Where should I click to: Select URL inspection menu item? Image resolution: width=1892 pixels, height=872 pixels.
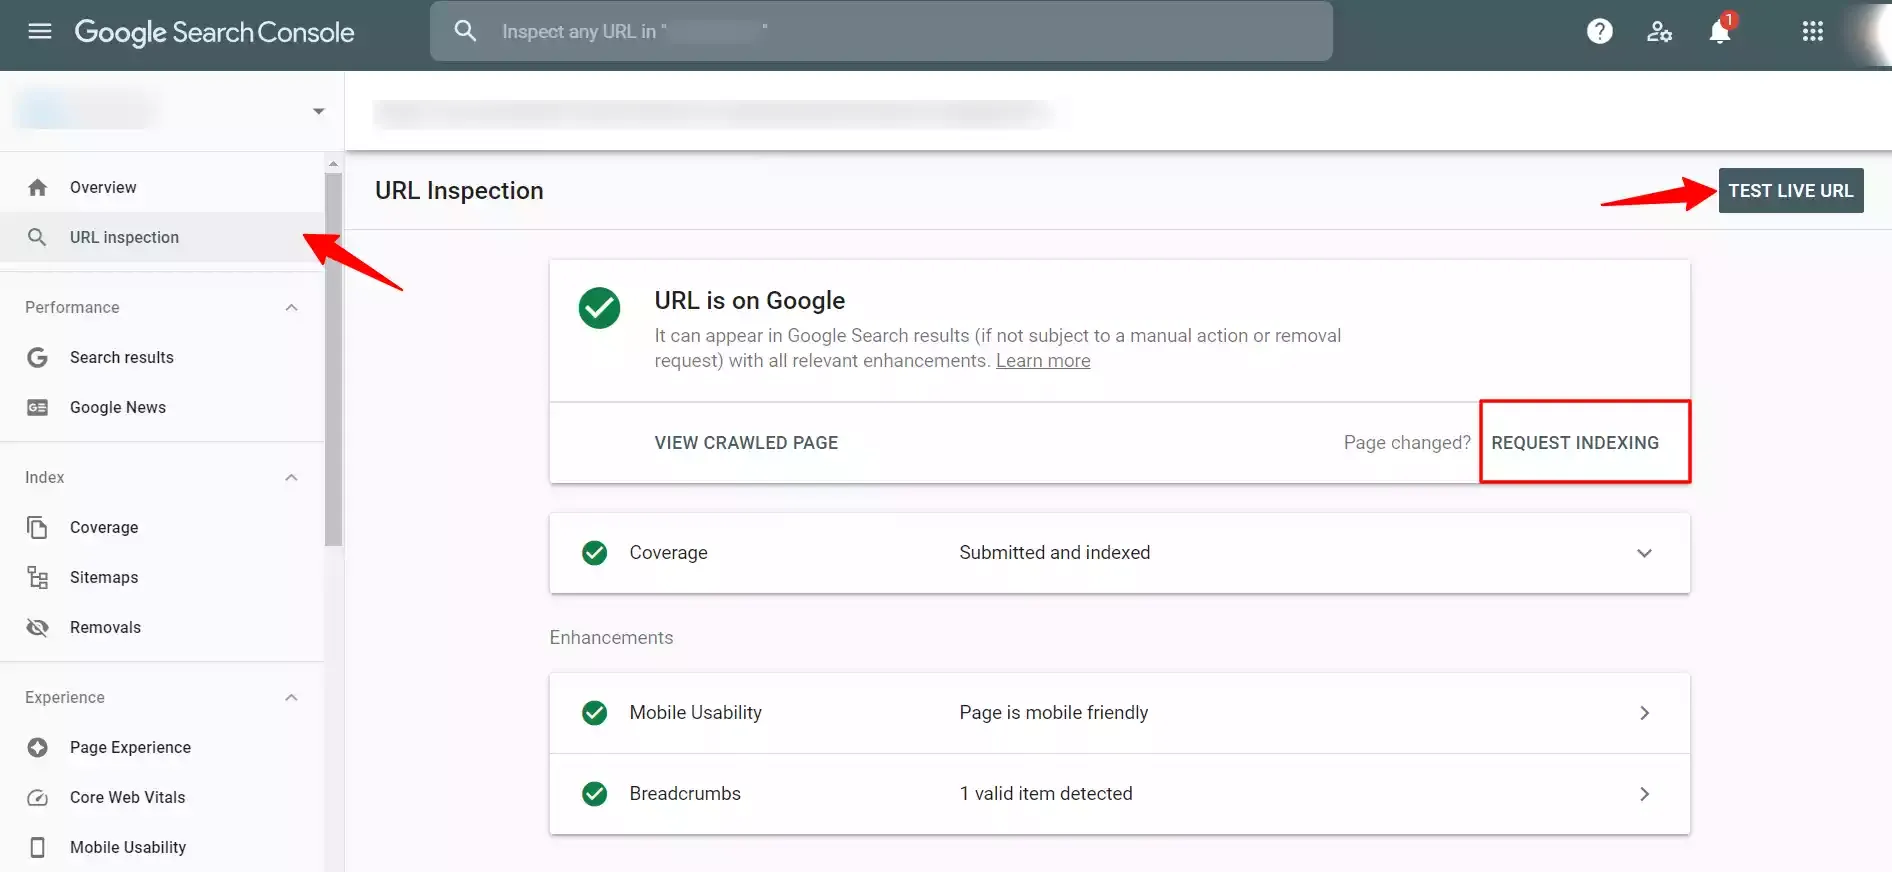162,237
